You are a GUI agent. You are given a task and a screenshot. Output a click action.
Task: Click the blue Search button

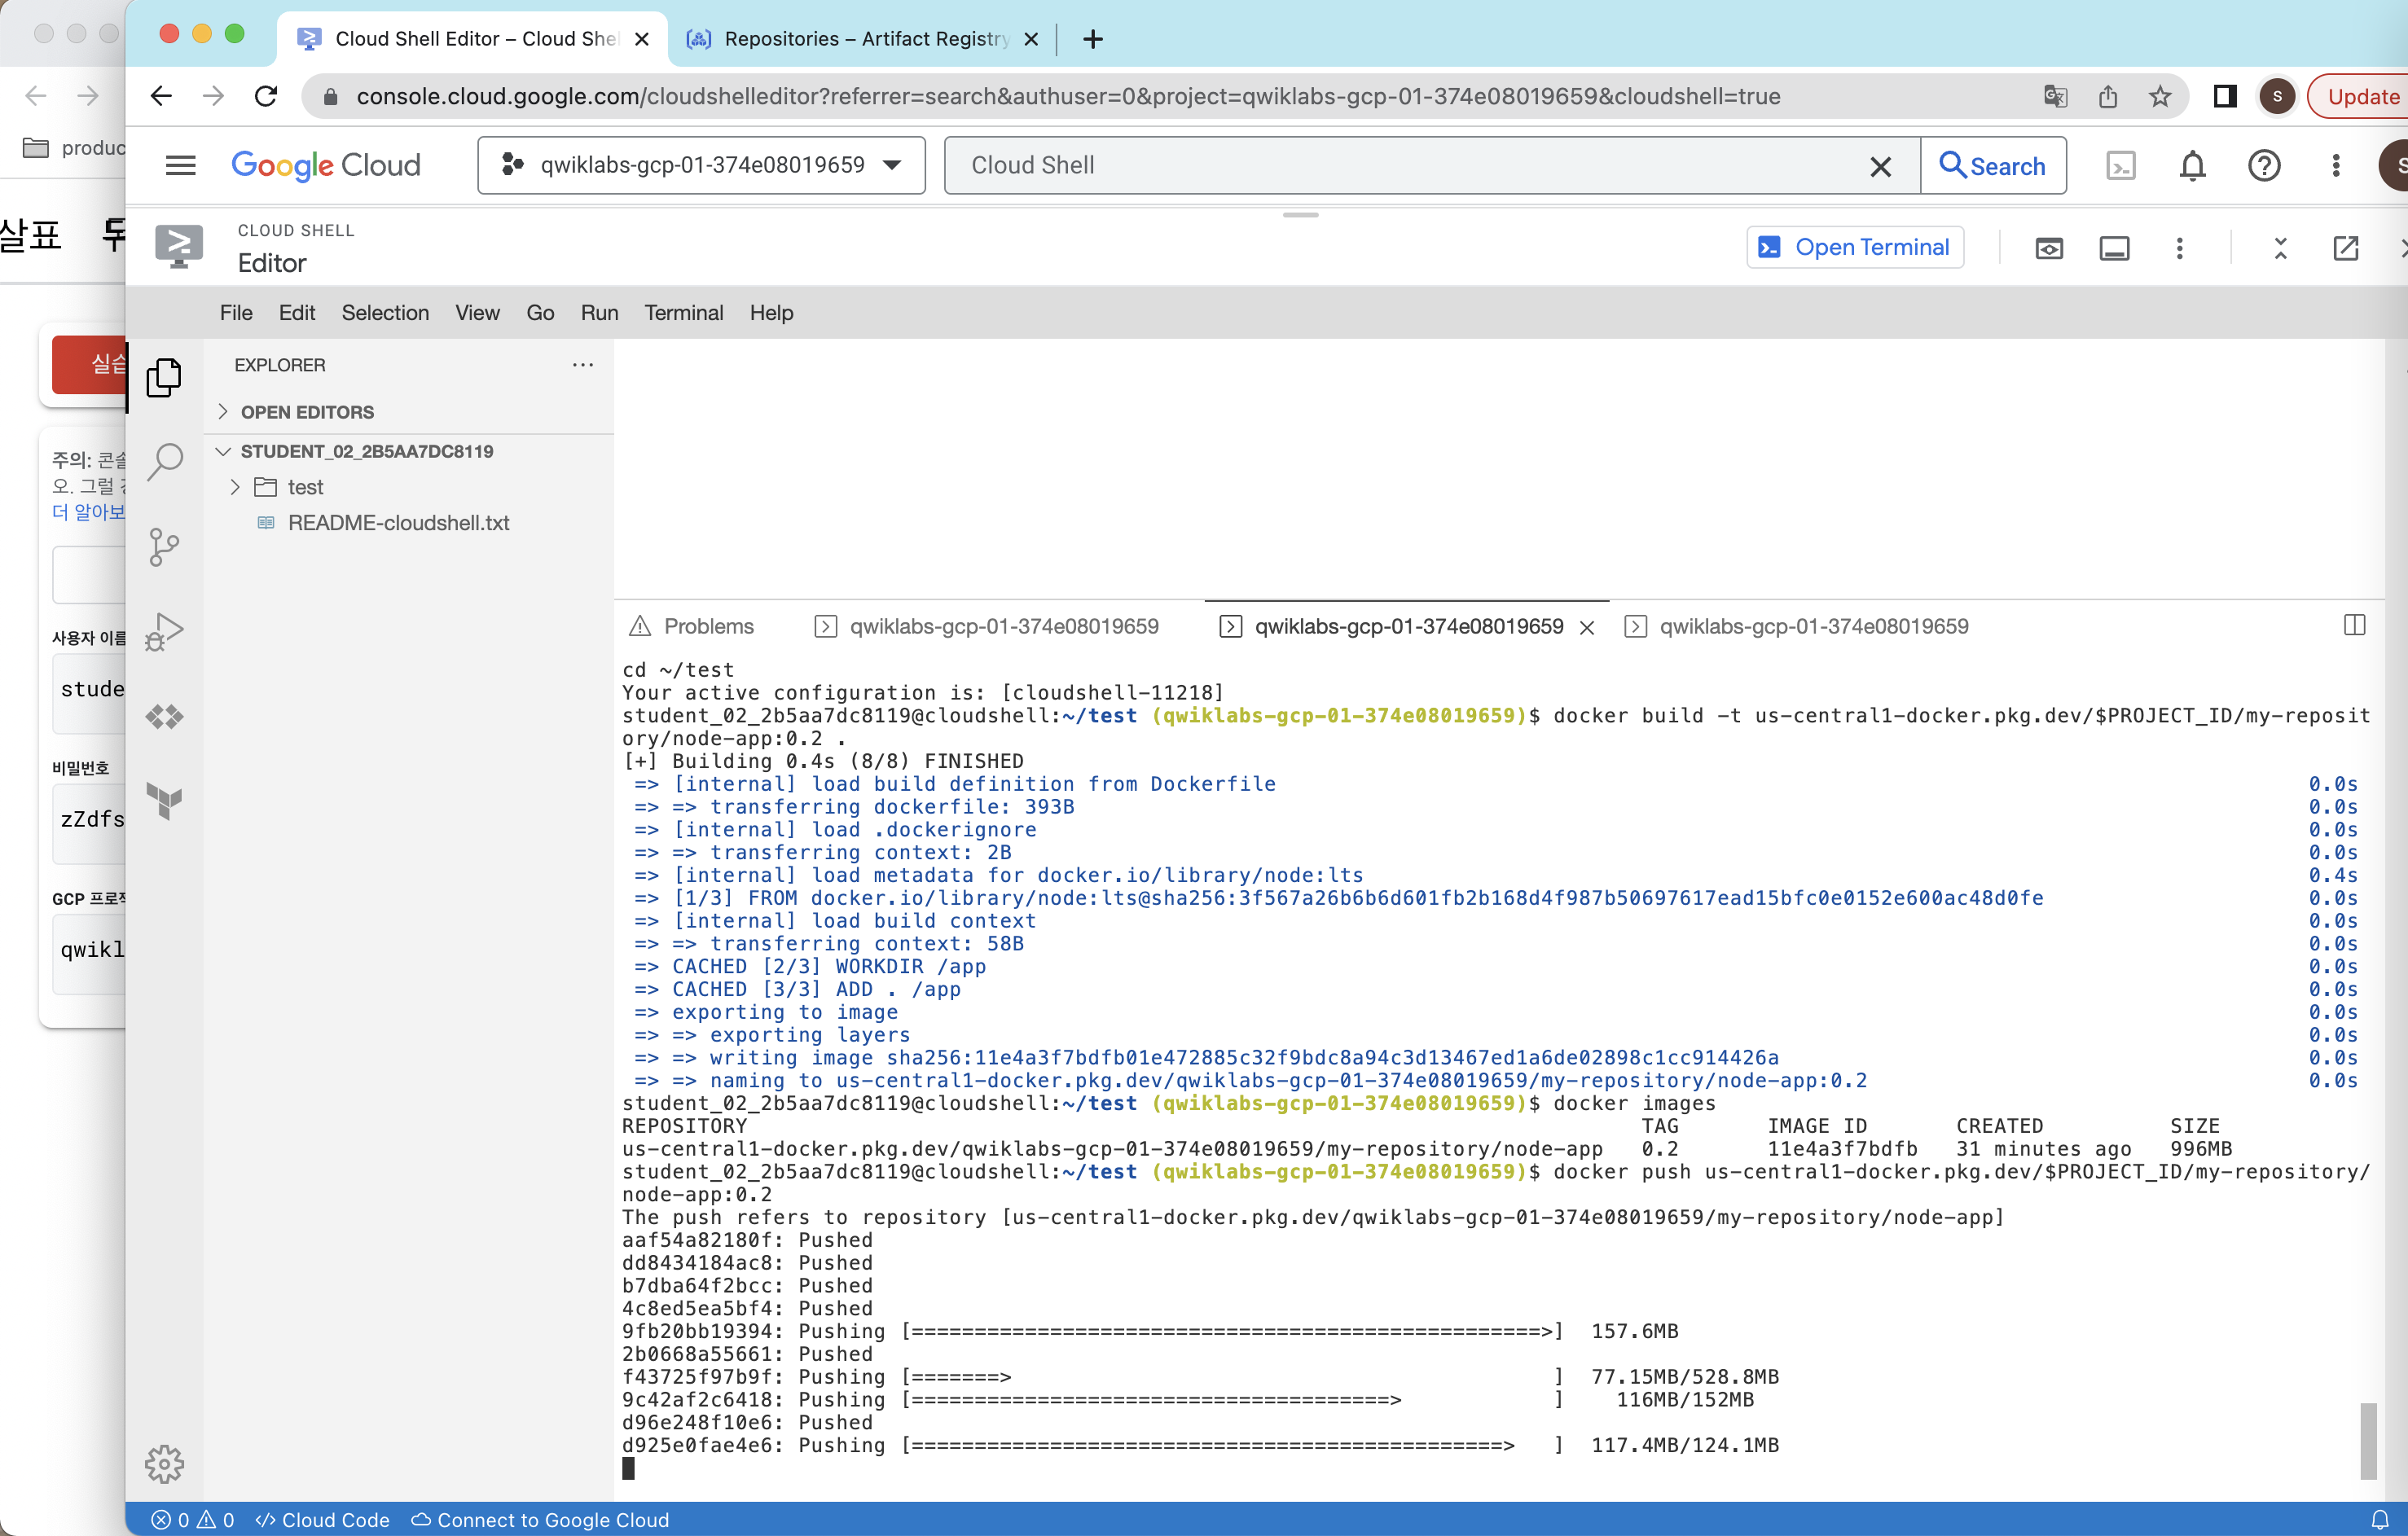(x=1993, y=166)
